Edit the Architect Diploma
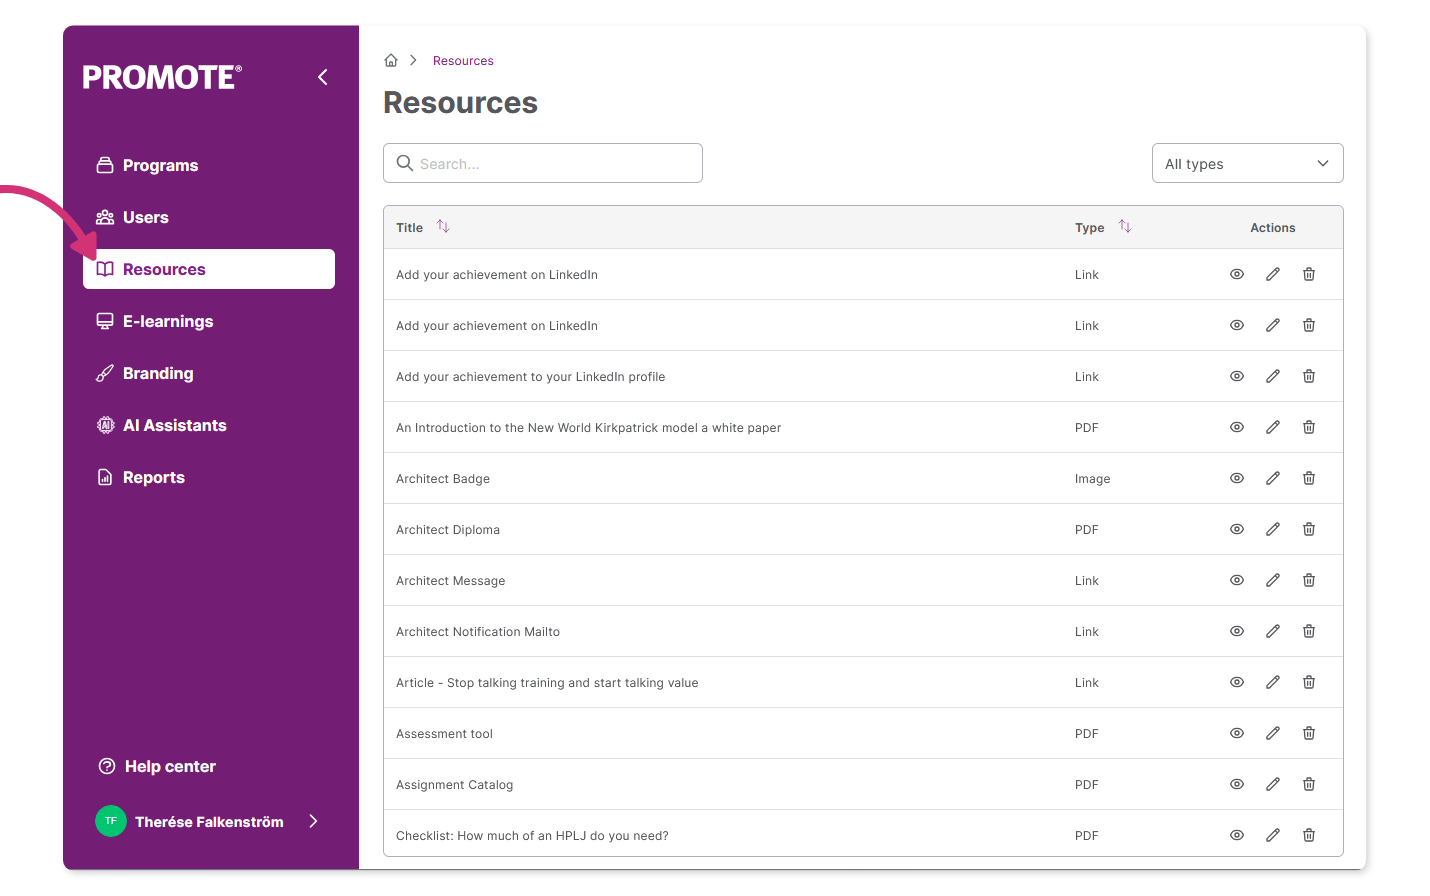The height and width of the screenshot is (896, 1430). coord(1273,529)
